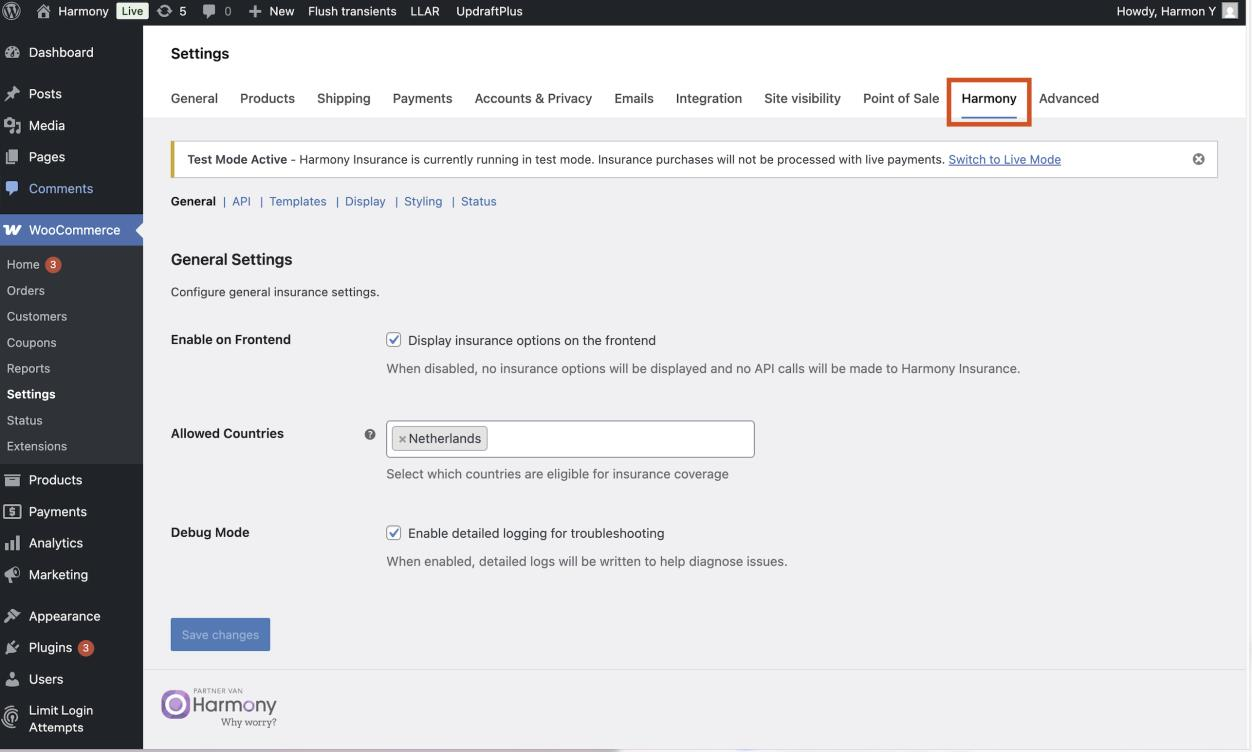Remove the Netherlands country tag

[402, 439]
